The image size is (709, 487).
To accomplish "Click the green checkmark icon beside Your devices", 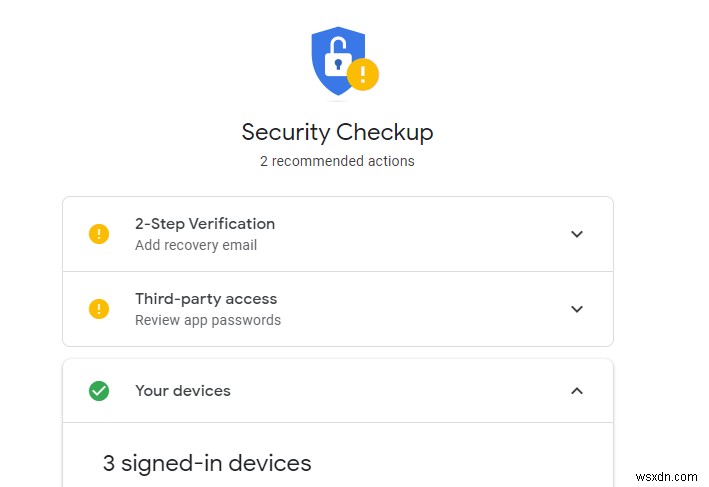I will pos(99,391).
